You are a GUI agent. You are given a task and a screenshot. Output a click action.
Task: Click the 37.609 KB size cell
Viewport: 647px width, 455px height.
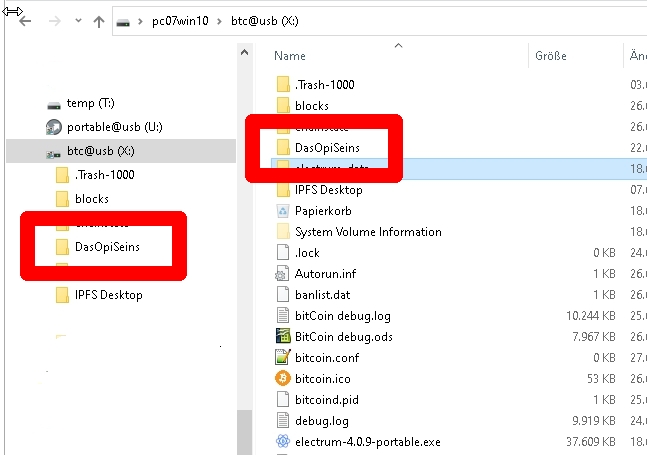click(x=590, y=442)
